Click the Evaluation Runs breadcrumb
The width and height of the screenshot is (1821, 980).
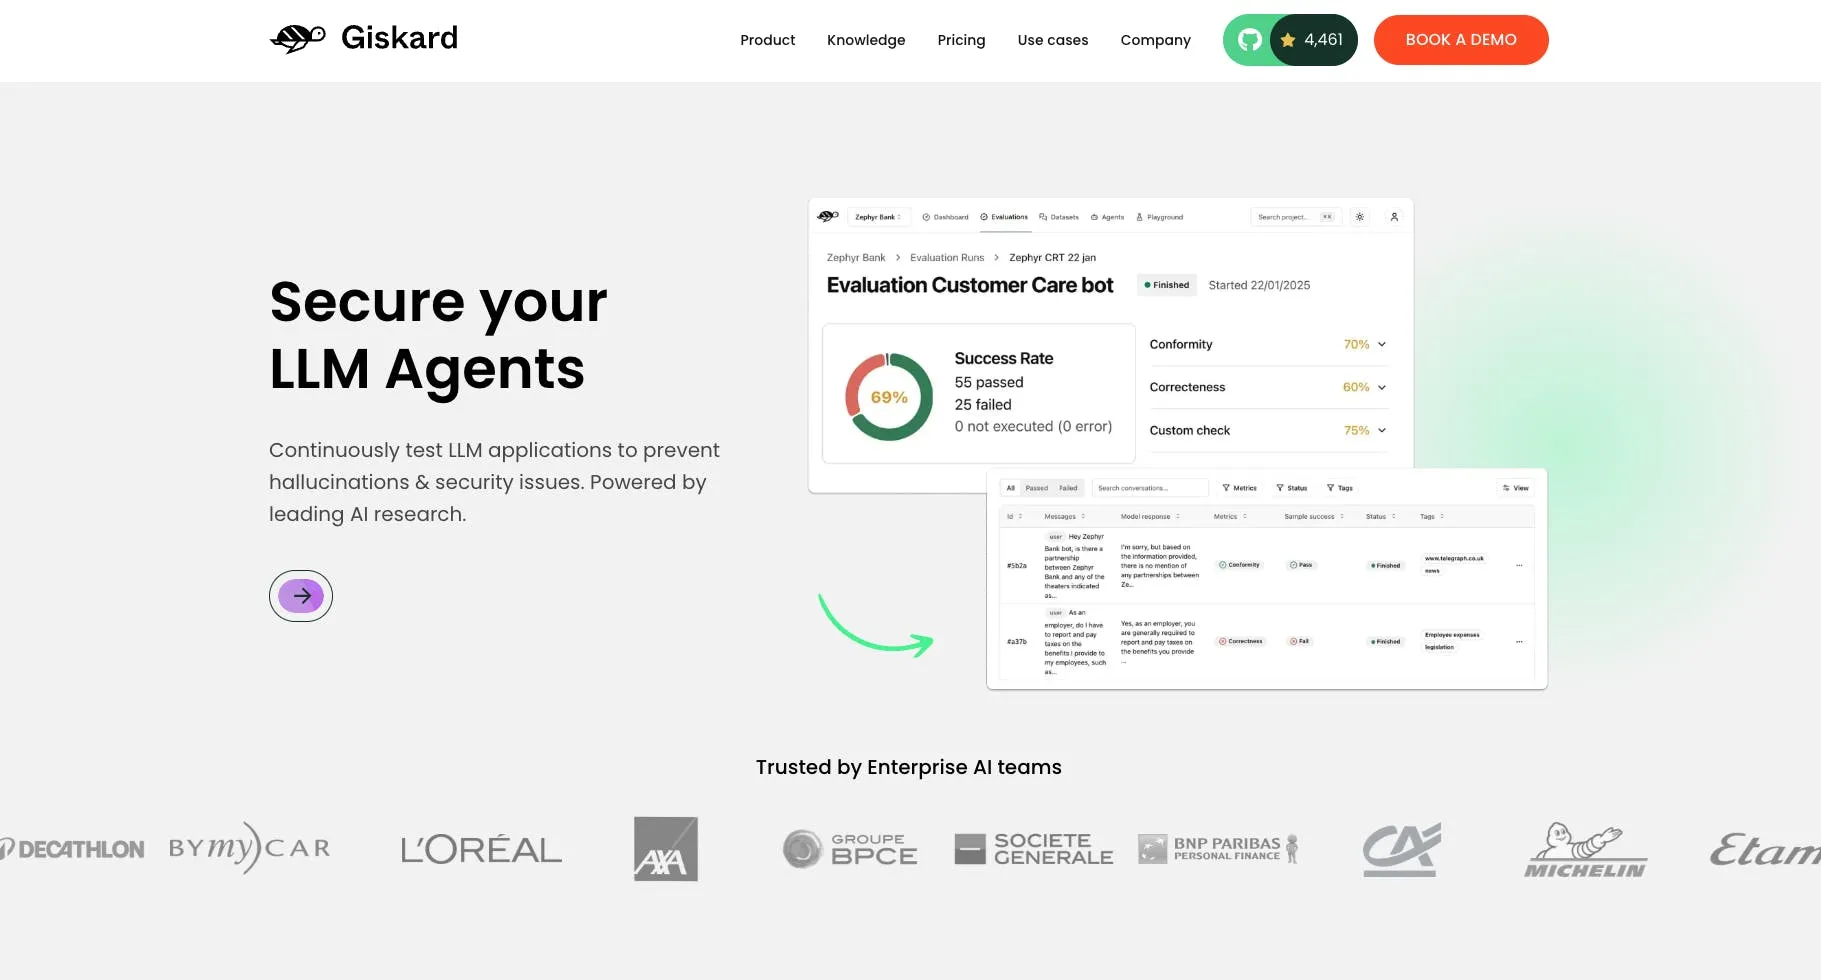947,258
